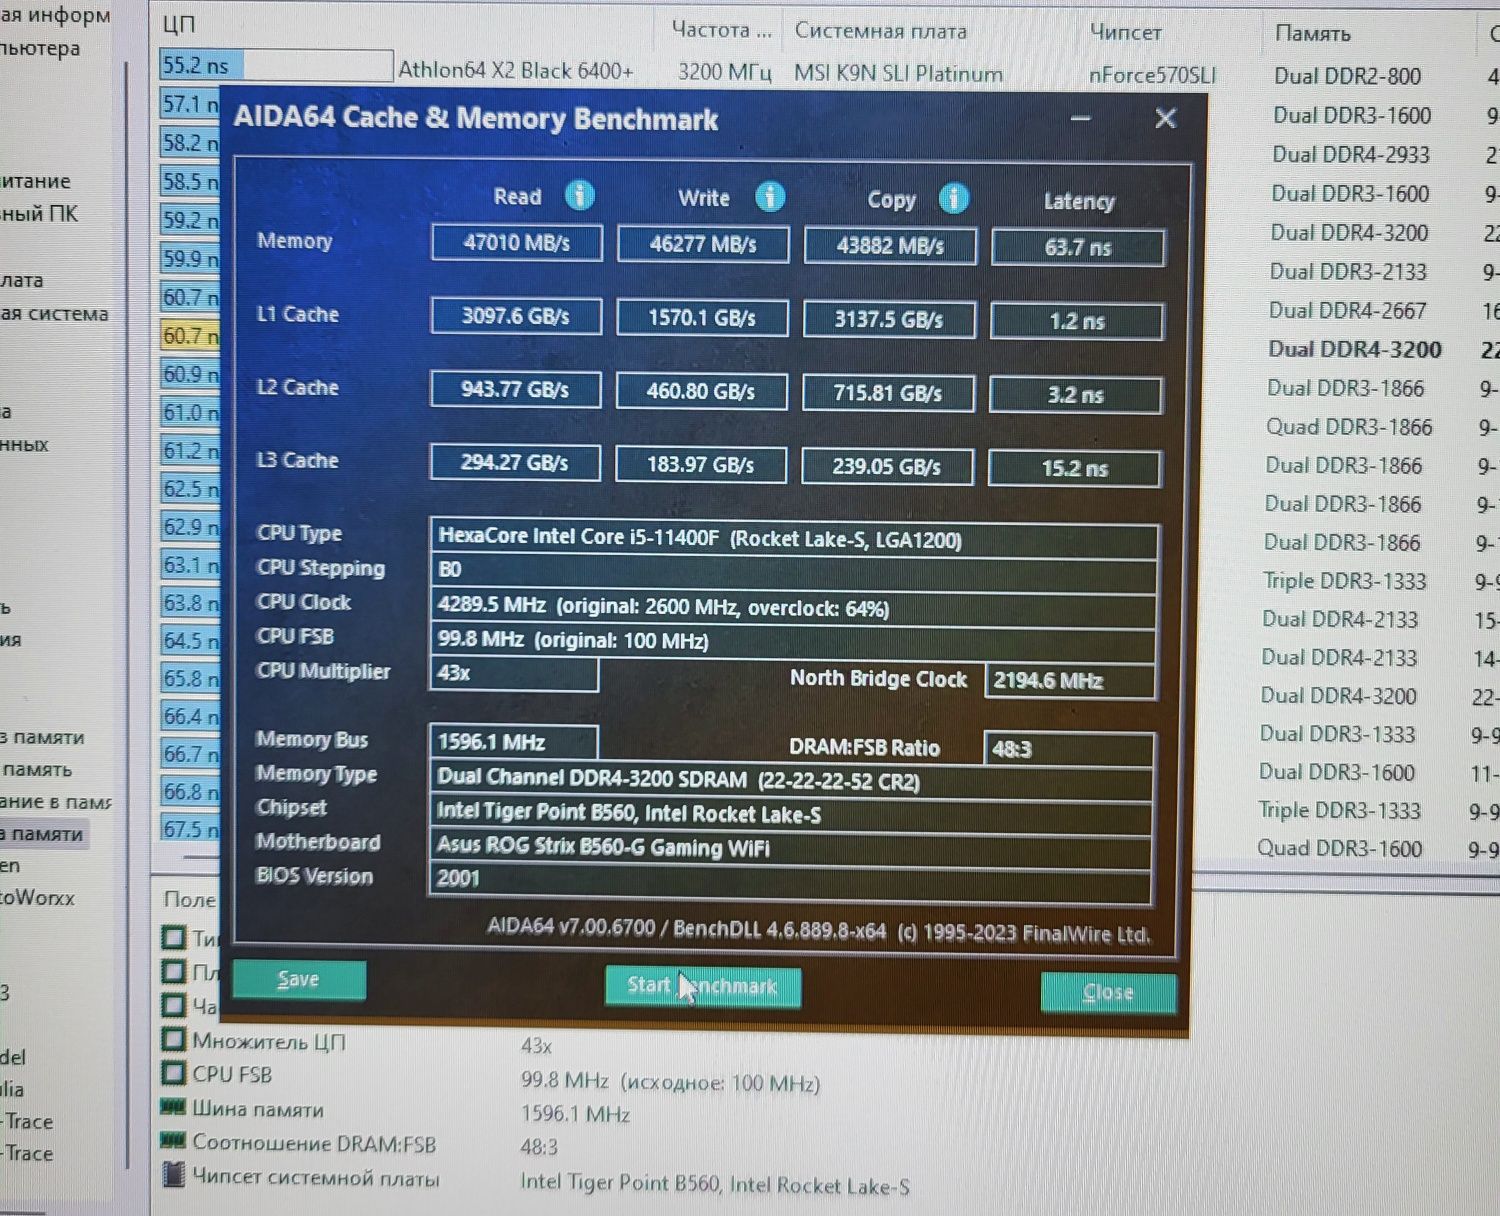
Task: Click the Close button in benchmark dialog
Action: (1108, 992)
